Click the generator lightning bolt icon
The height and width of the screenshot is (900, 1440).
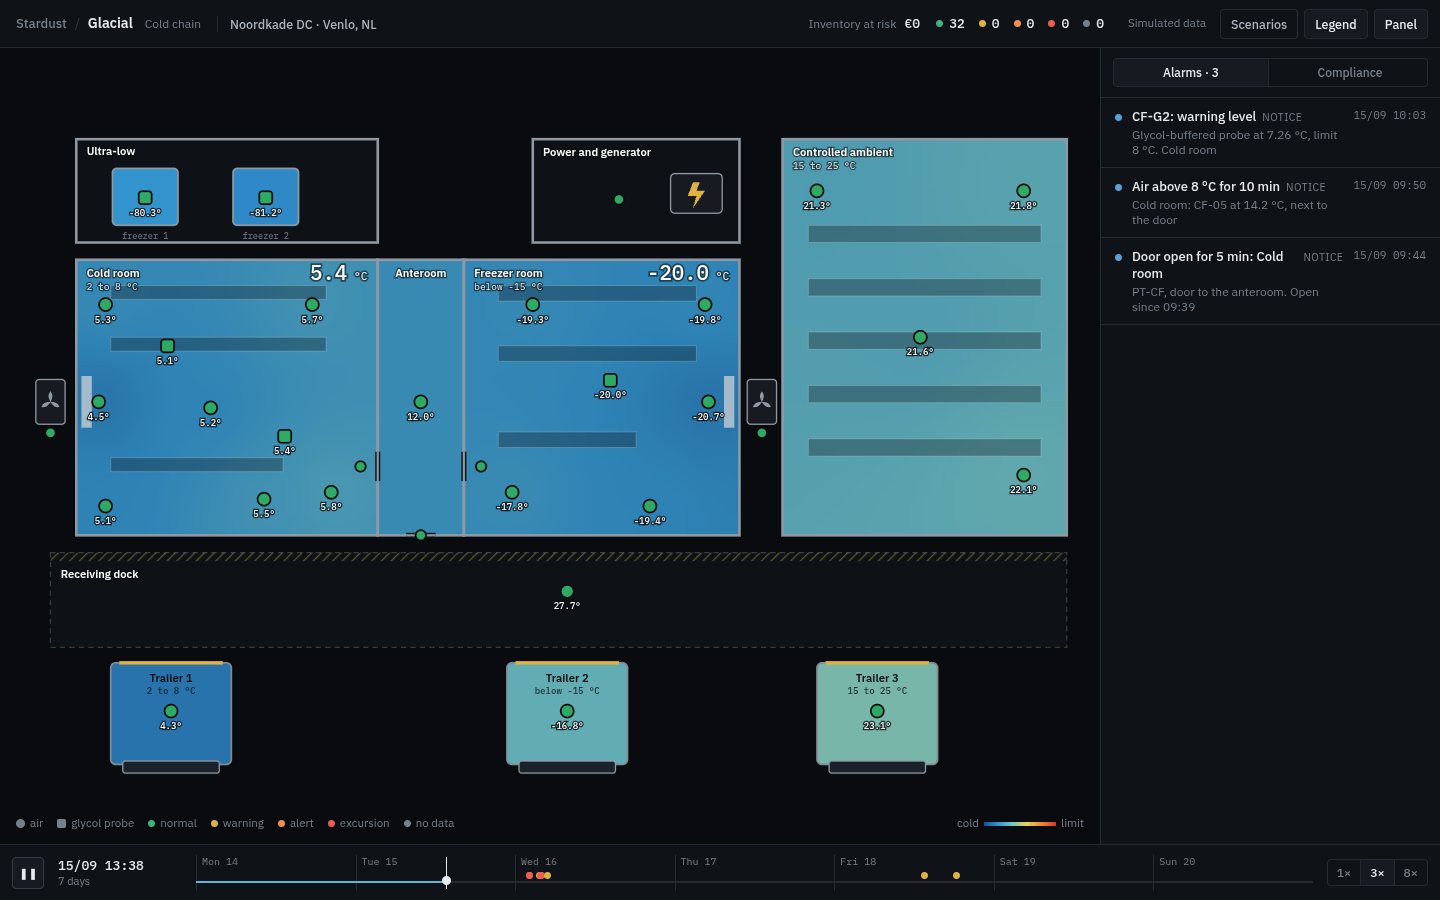tap(696, 193)
